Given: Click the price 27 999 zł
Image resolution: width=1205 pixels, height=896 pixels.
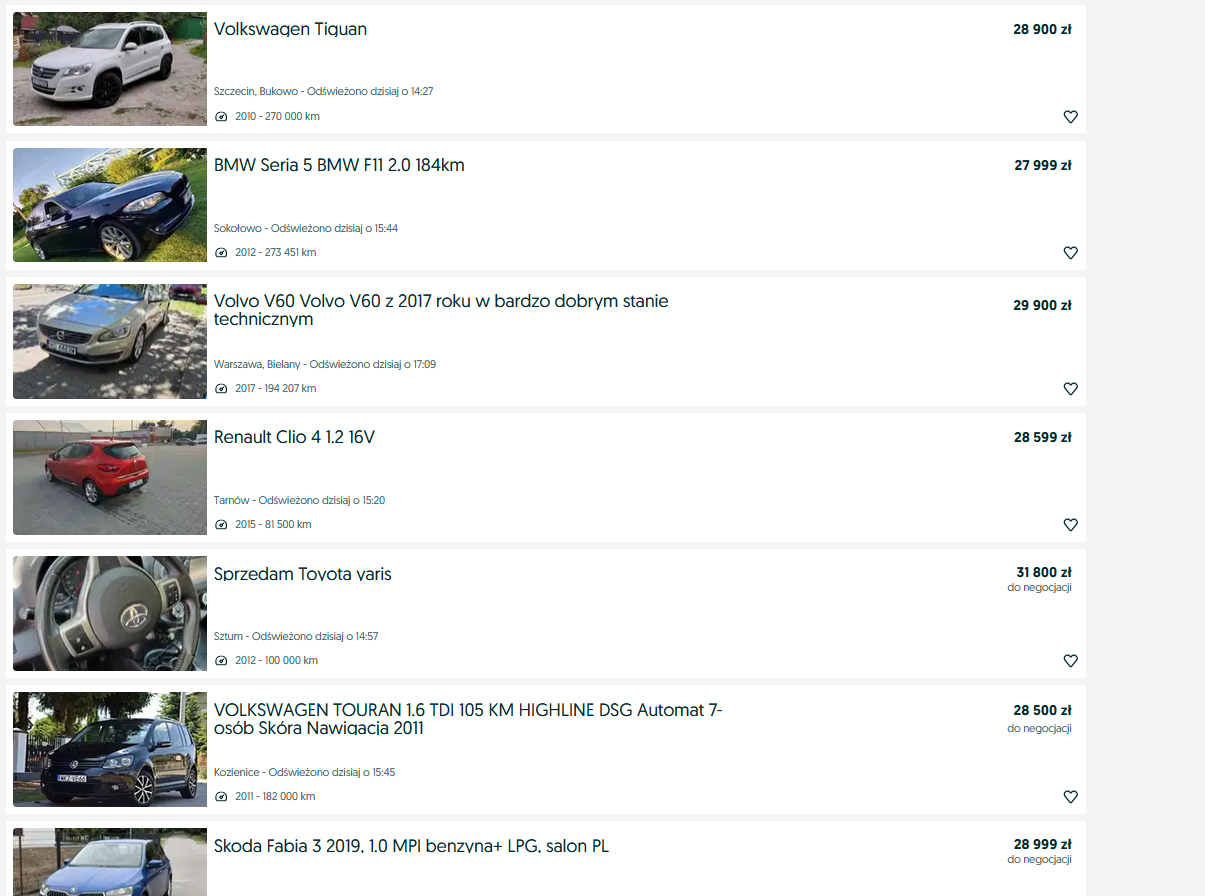Looking at the screenshot, I should tap(1042, 166).
